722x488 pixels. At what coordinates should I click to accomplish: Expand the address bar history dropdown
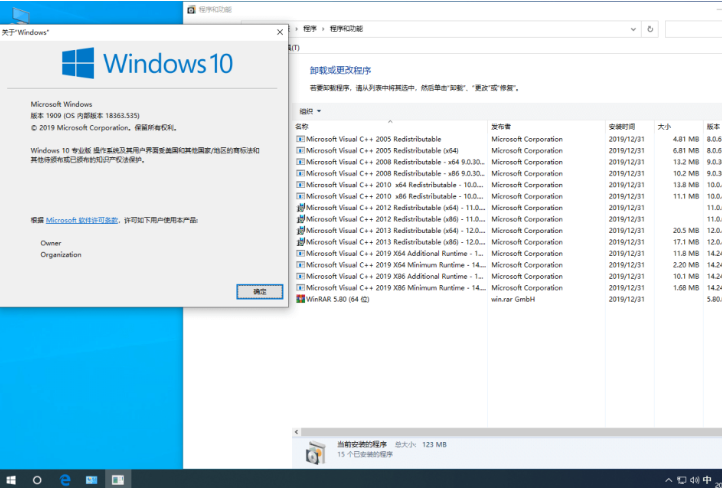pos(633,29)
